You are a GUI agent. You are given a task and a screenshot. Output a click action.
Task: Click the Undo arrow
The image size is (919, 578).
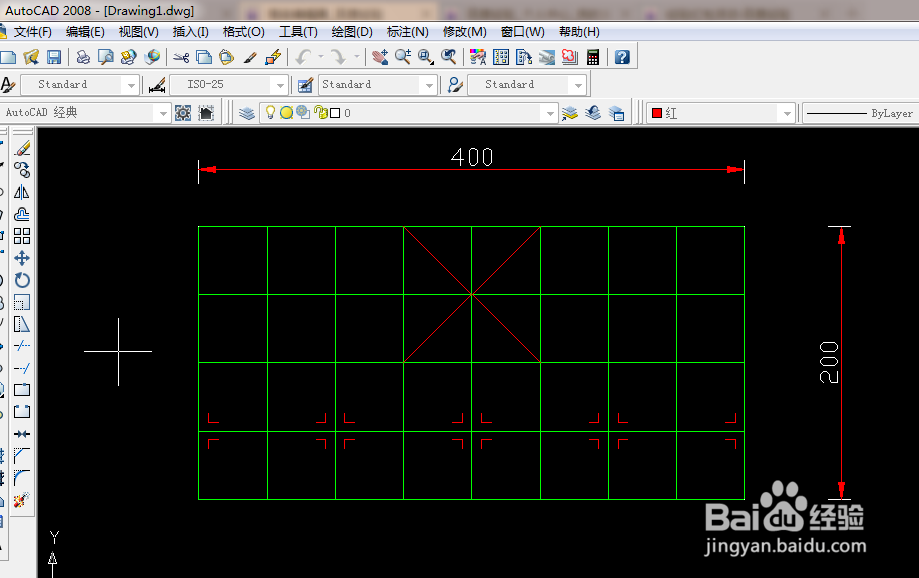click(x=304, y=57)
